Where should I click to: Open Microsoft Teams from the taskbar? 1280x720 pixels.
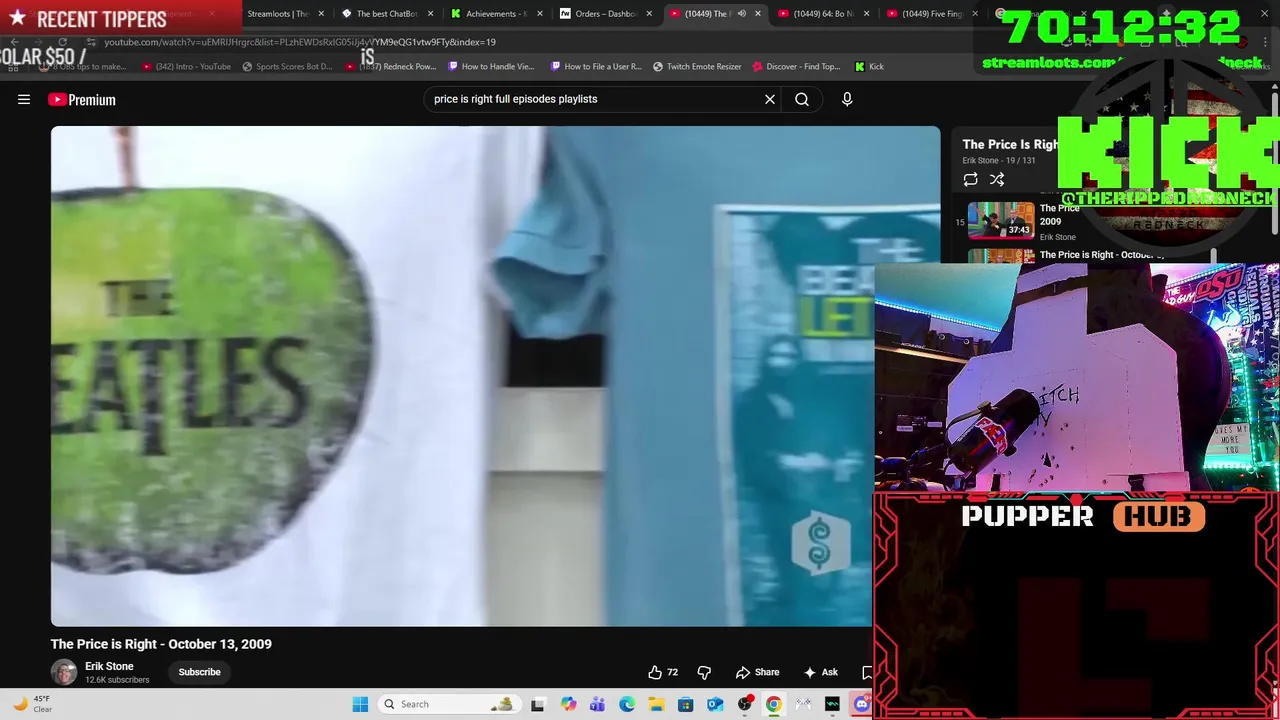coord(597,704)
